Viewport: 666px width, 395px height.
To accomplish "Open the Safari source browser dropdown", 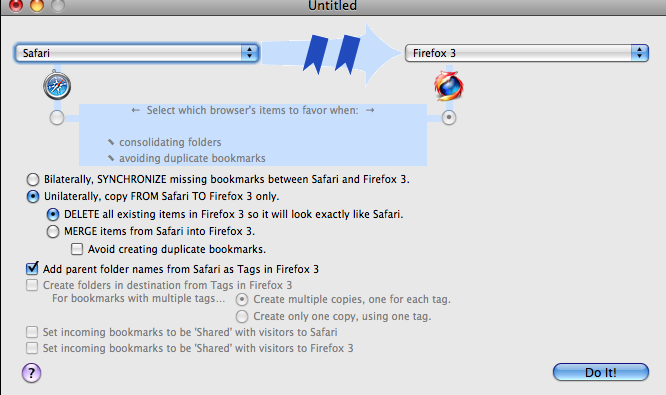I will click(x=137, y=53).
